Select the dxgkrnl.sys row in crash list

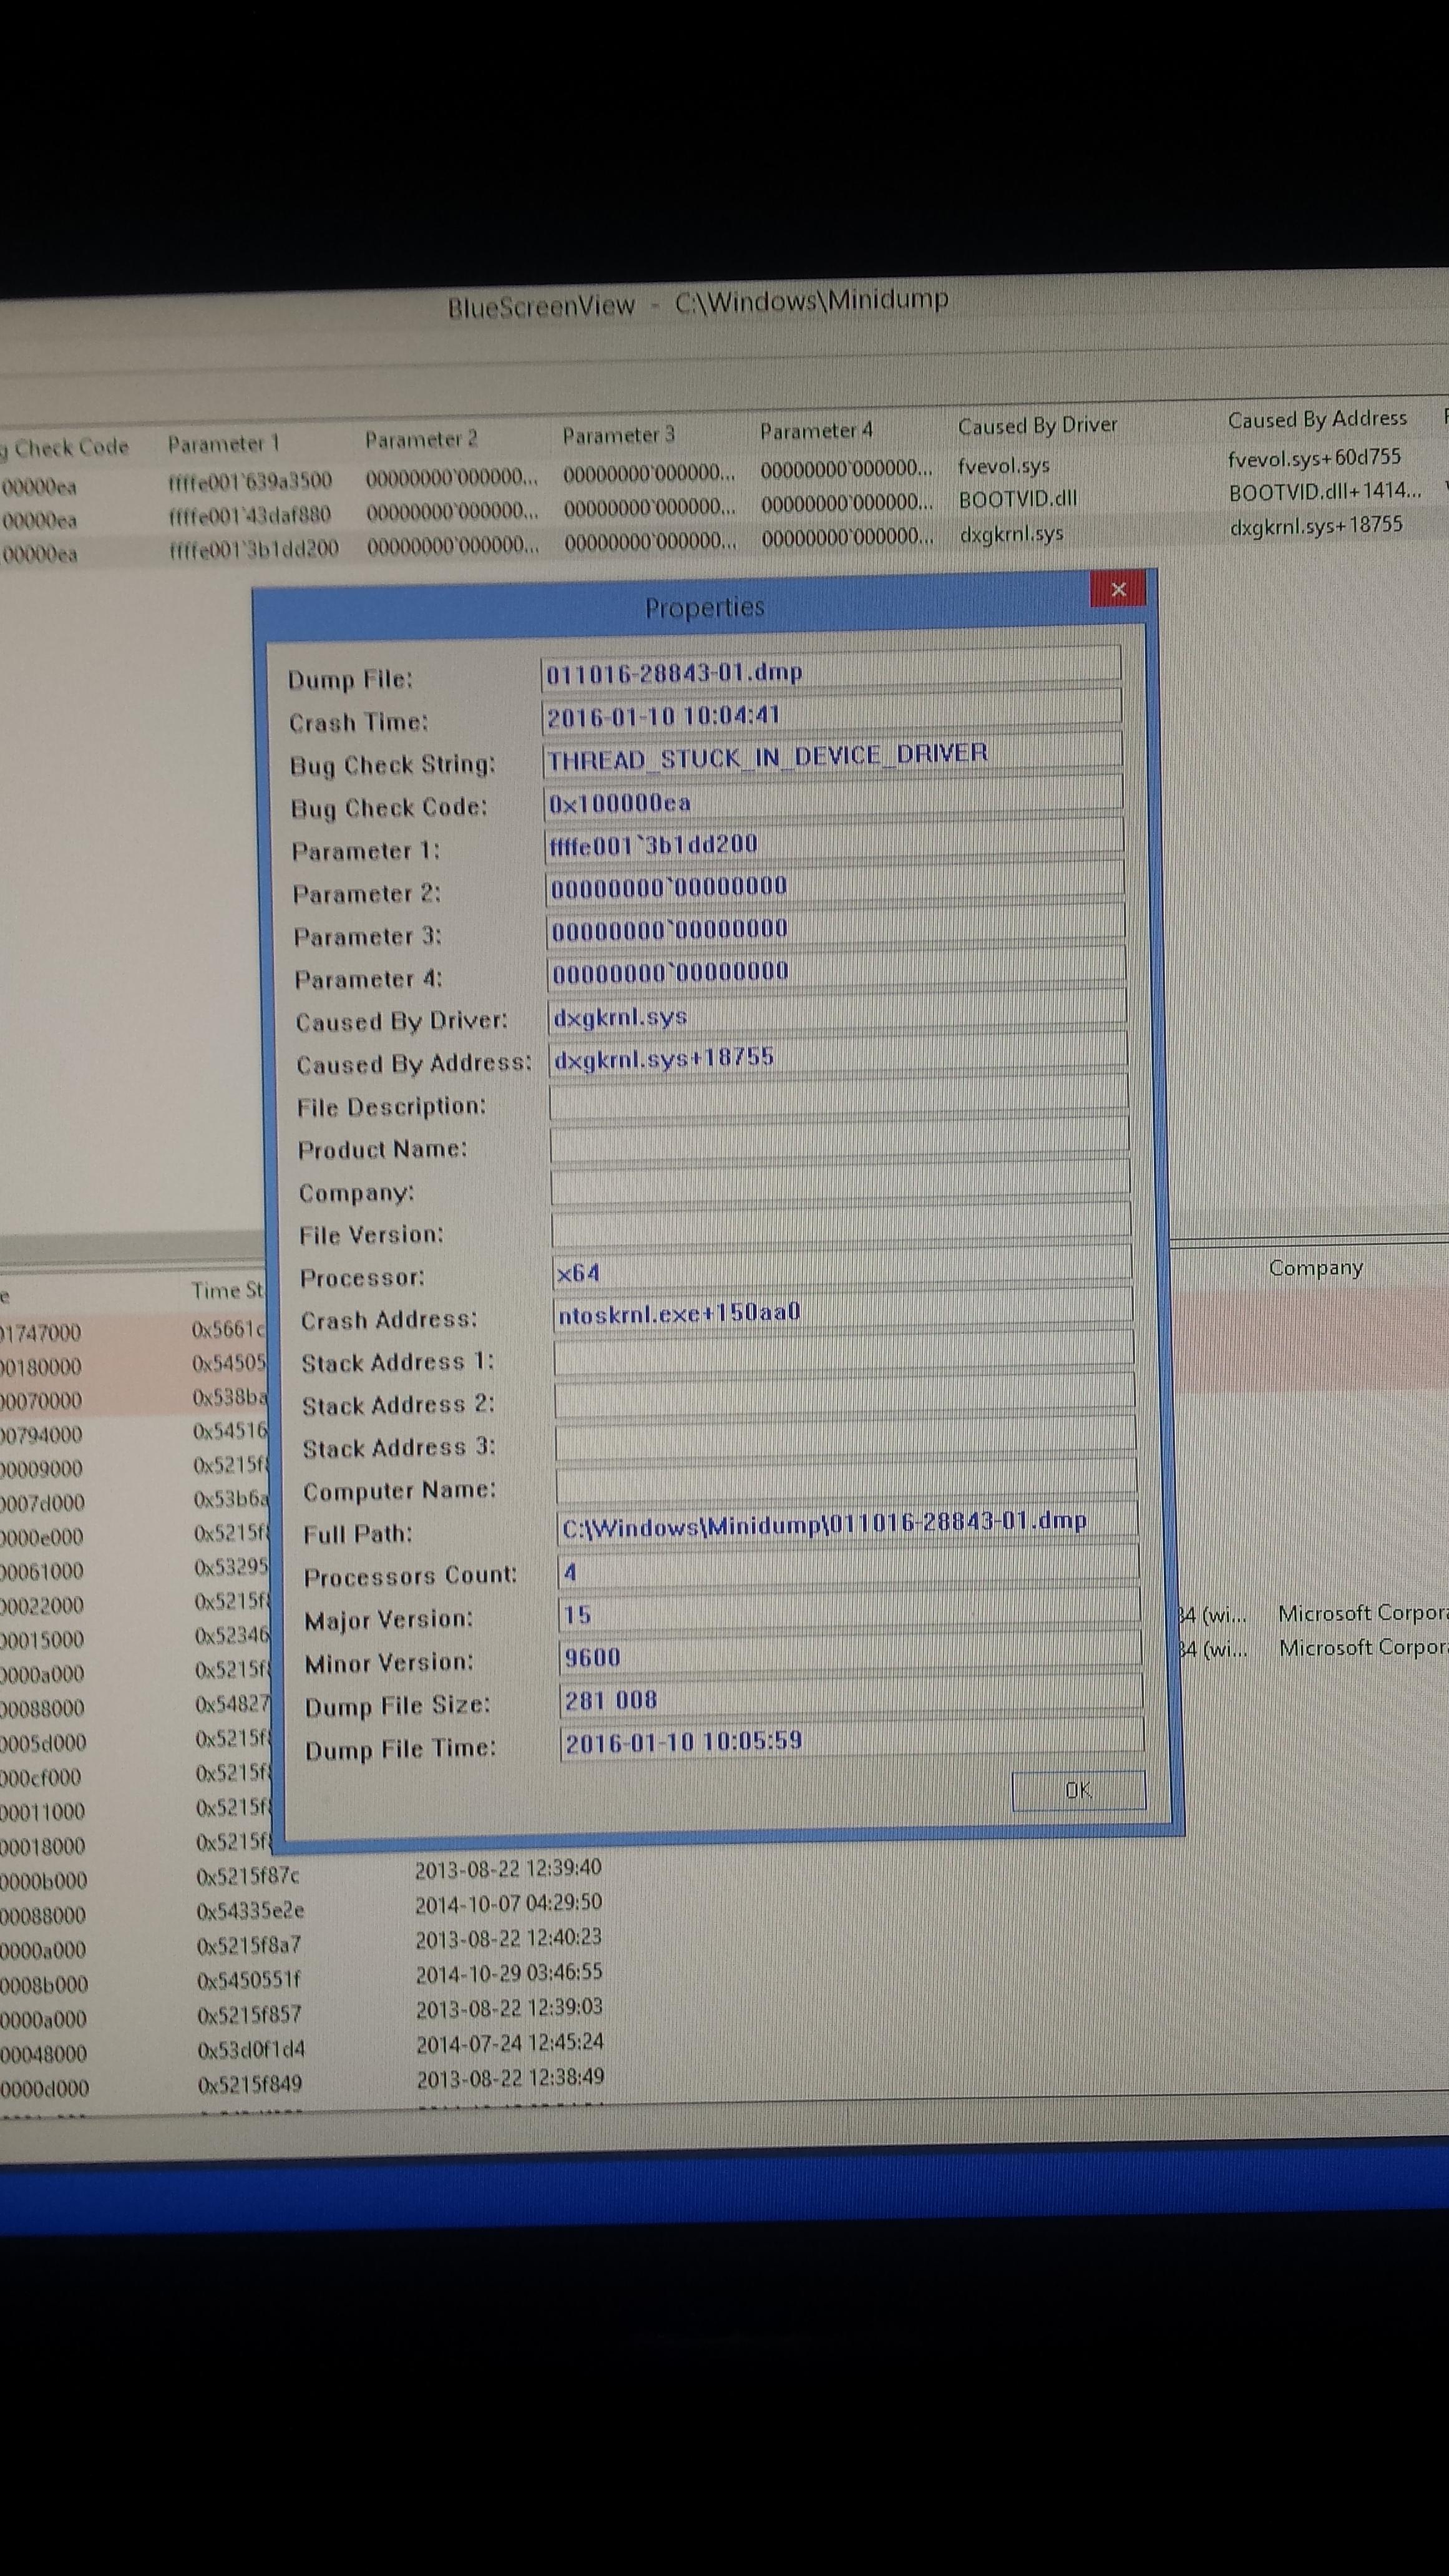724,540
